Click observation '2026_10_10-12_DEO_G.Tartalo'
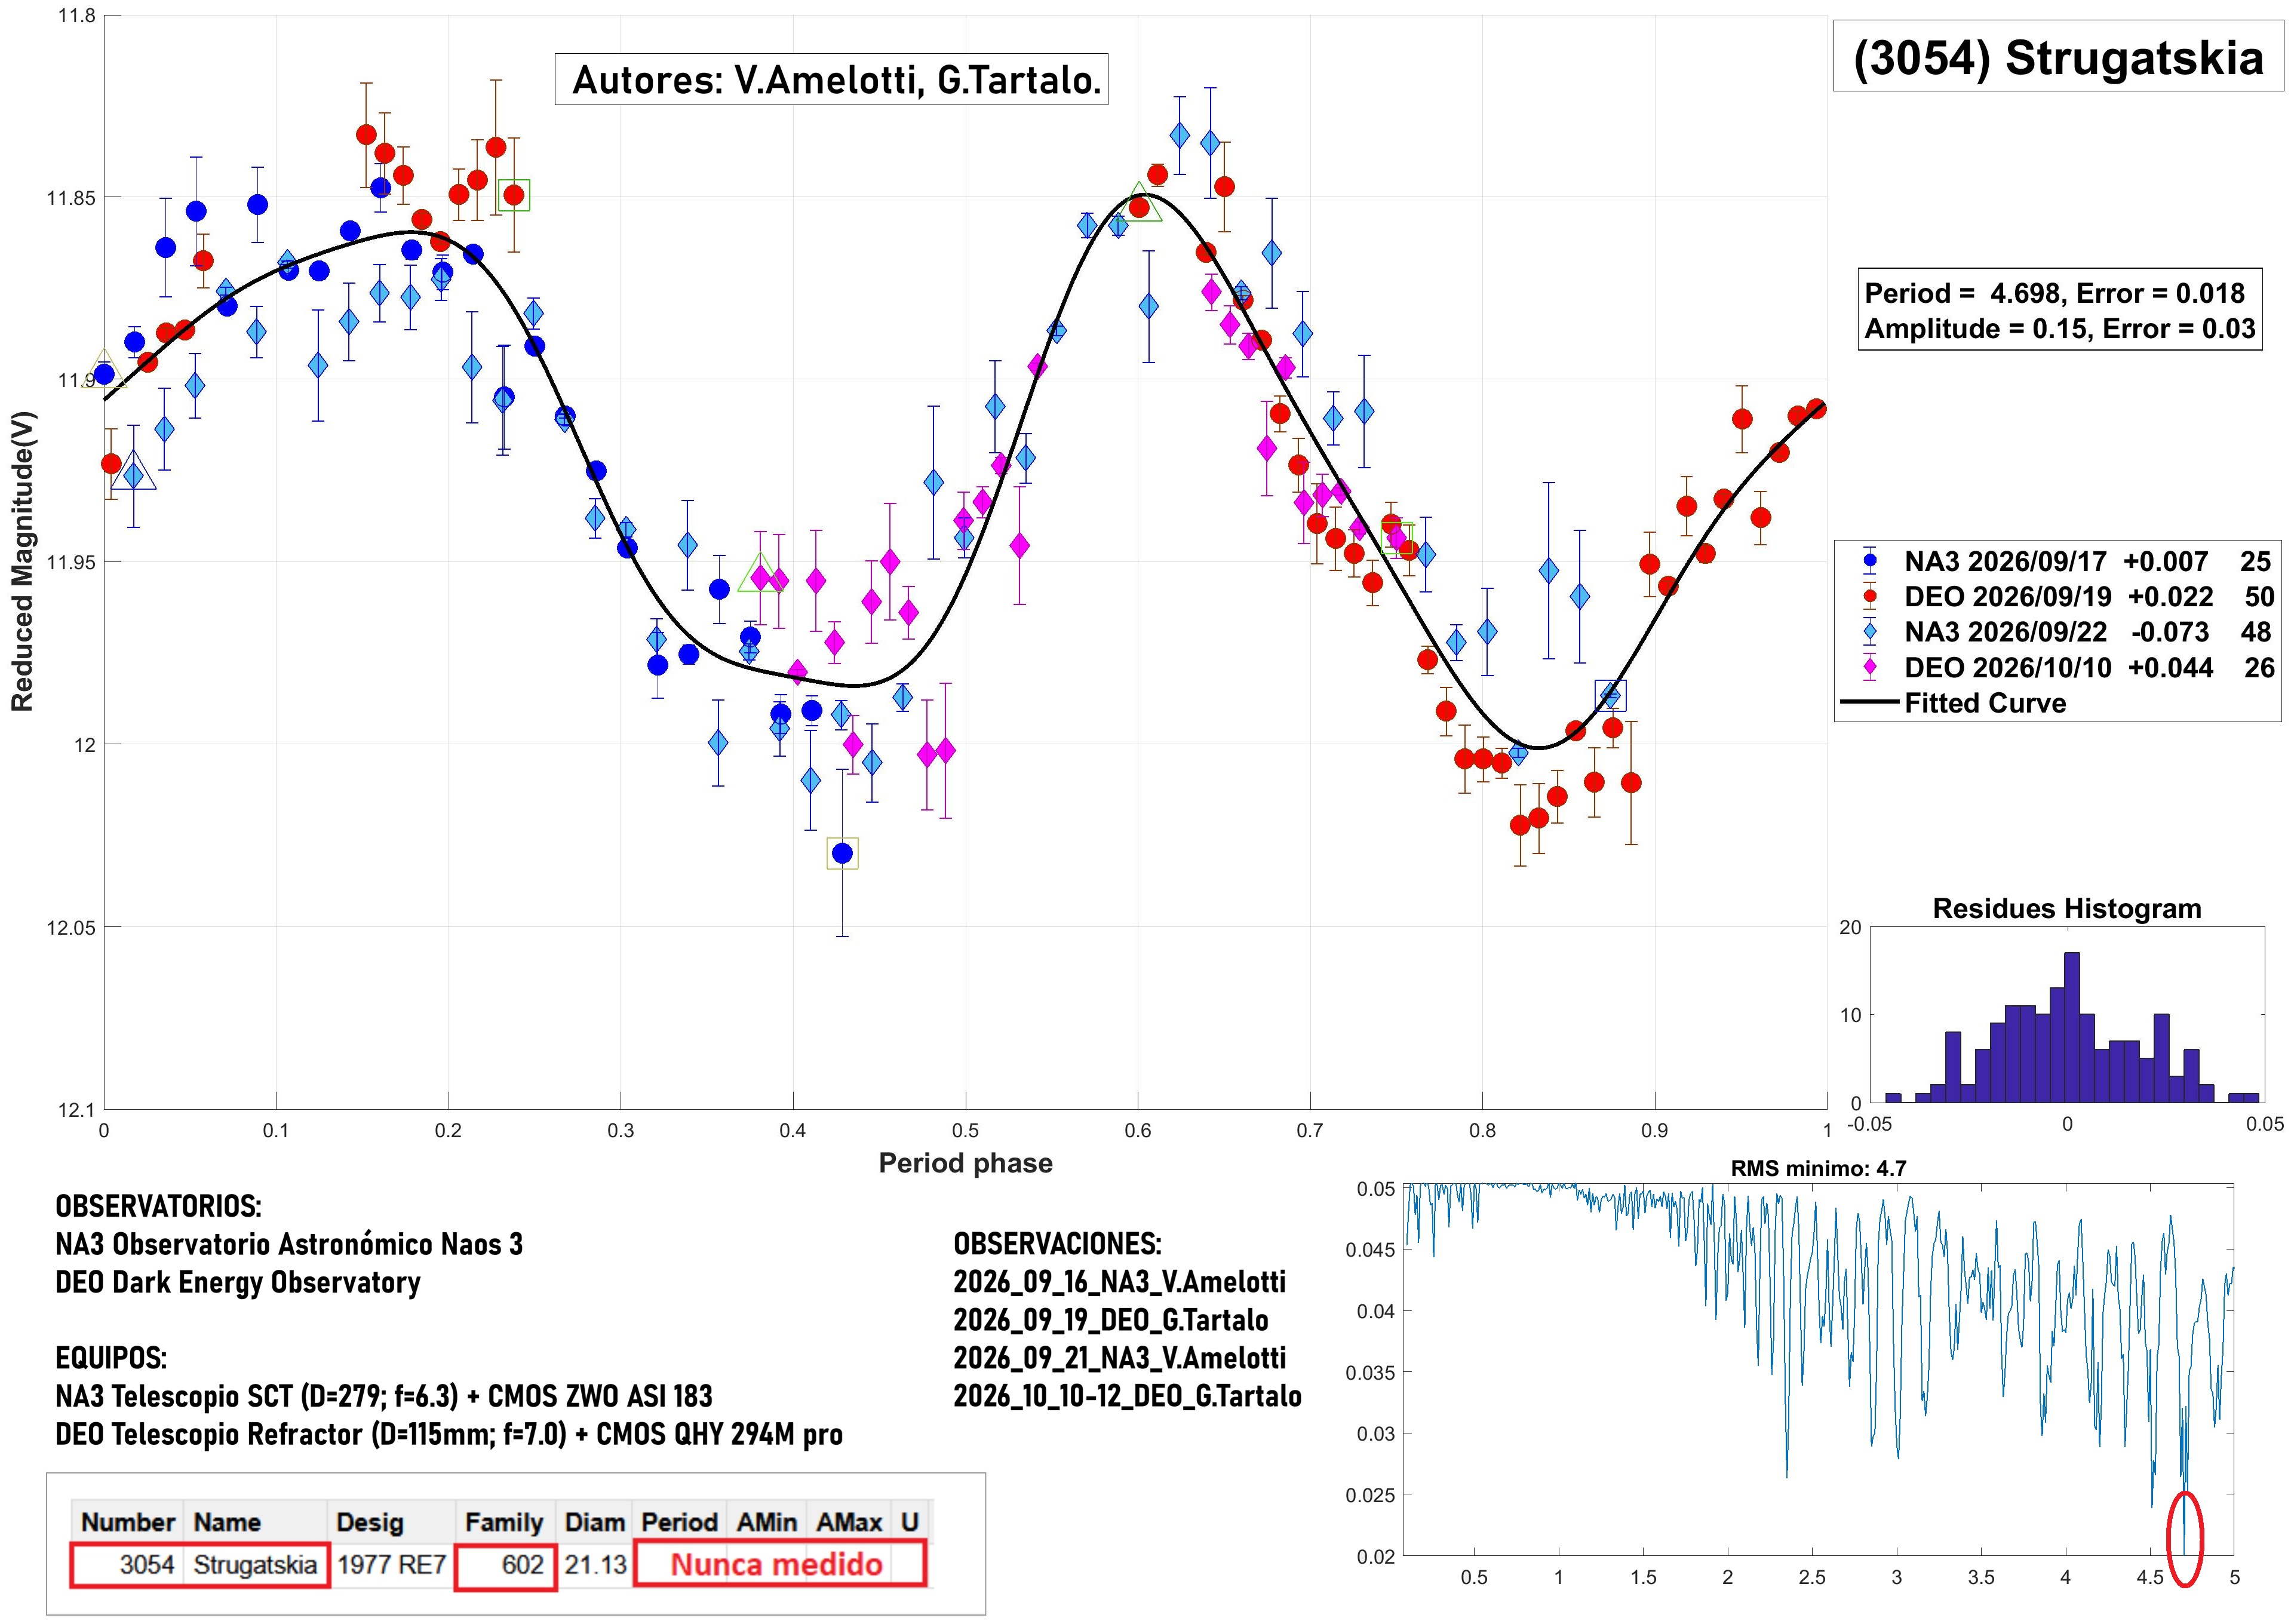This screenshot has height=1624, width=2291. [1127, 1396]
